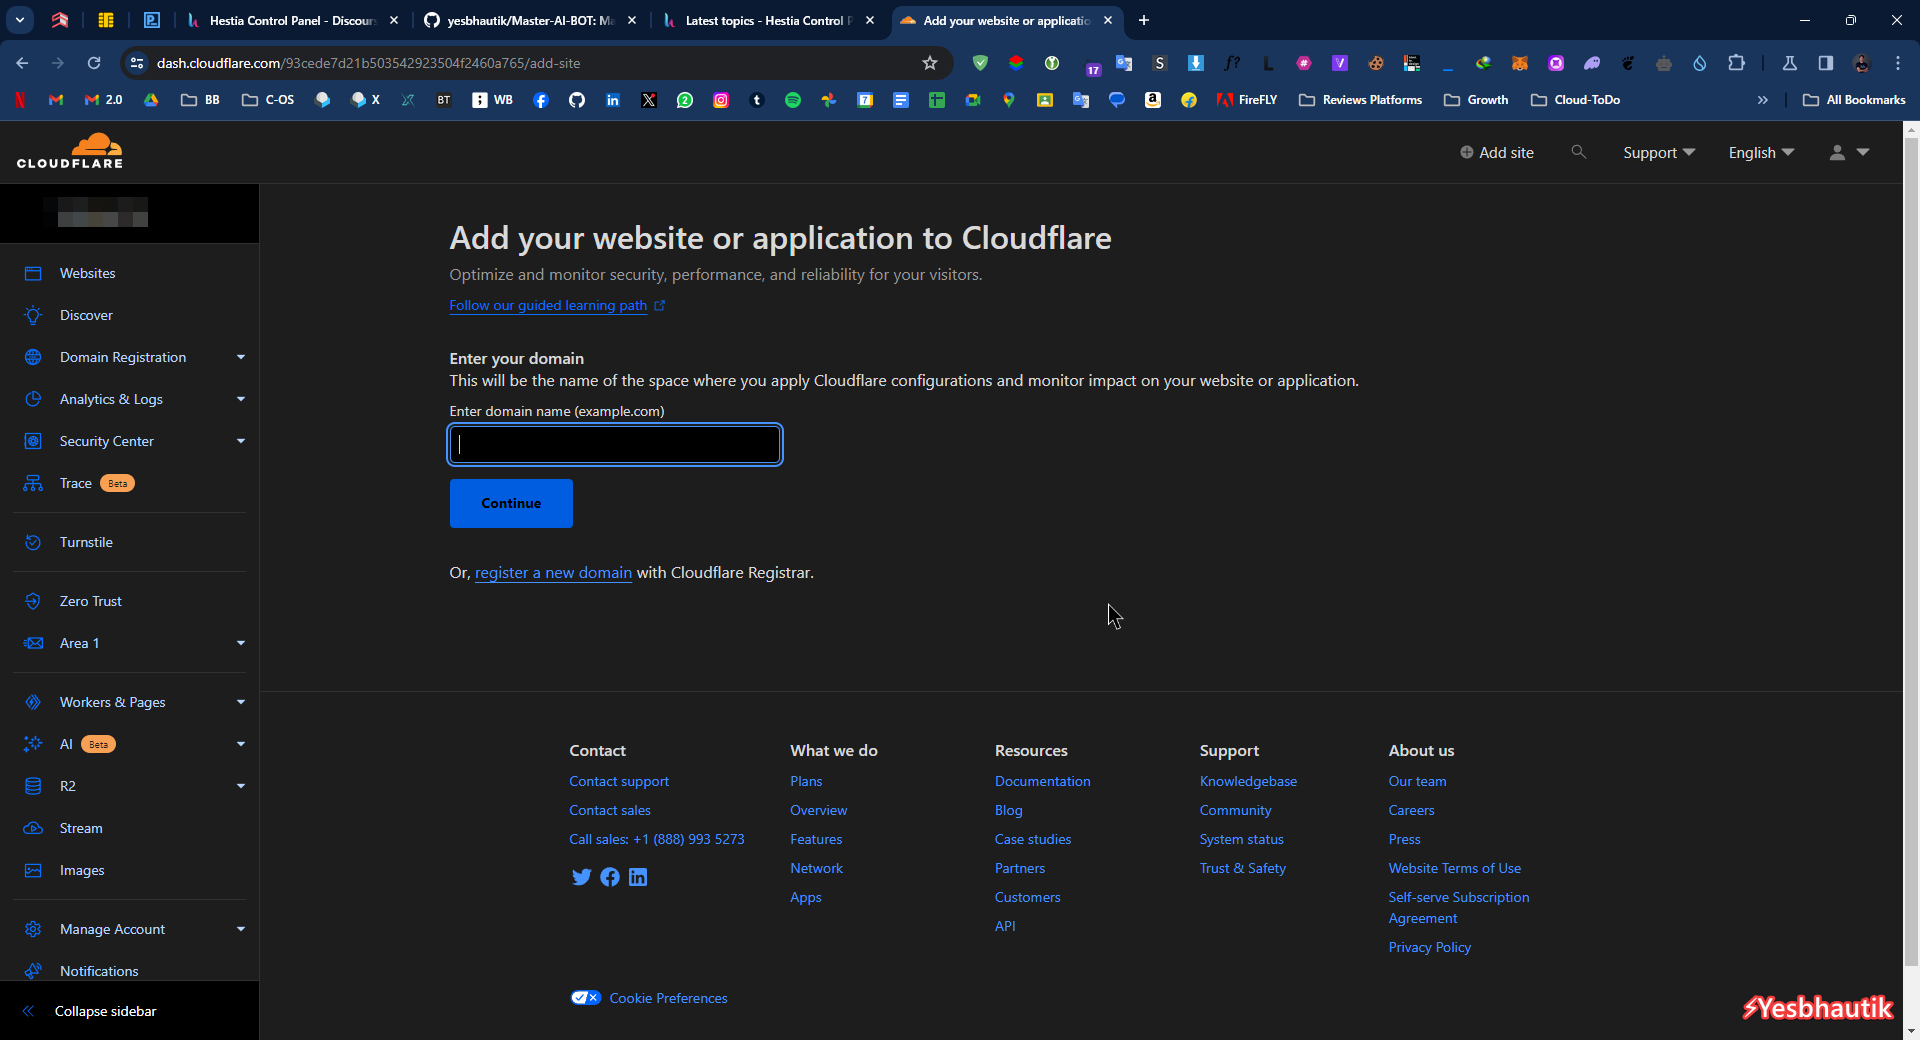Open Notifications in sidebar
Viewport: 1920px width, 1040px height.
pyautogui.click(x=99, y=971)
